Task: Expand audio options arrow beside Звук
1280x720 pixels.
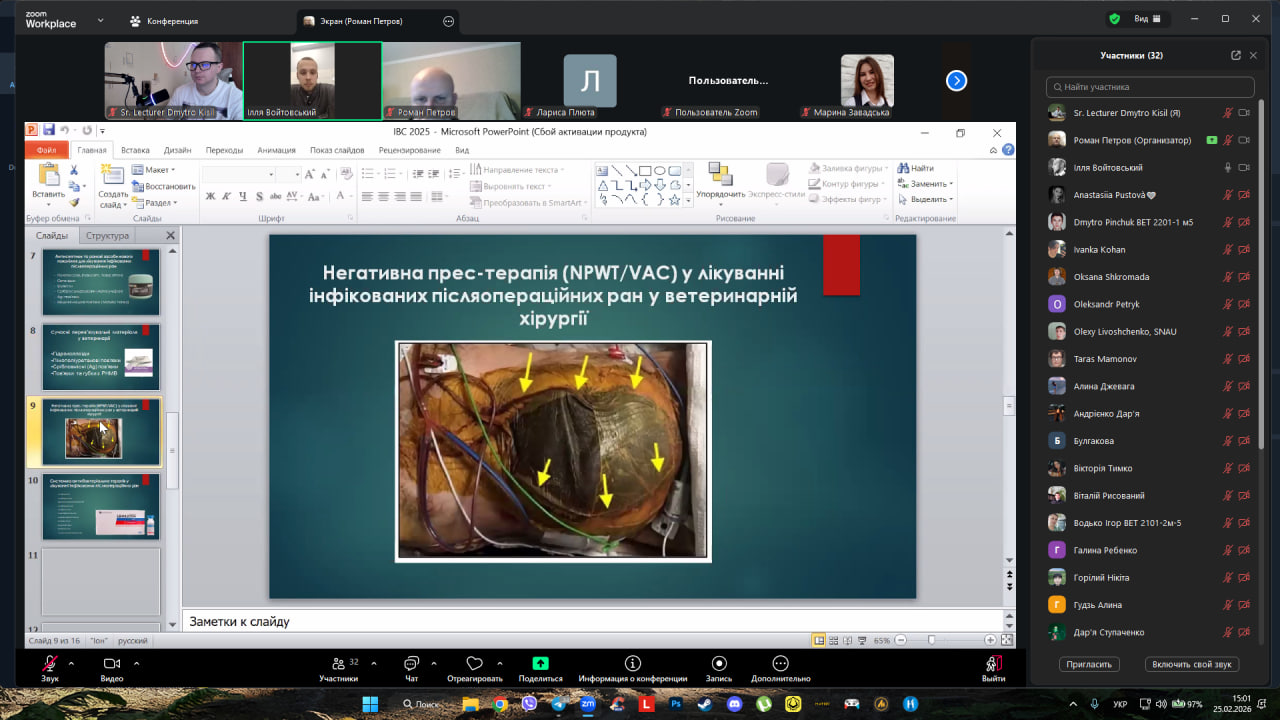Action: coord(71,662)
